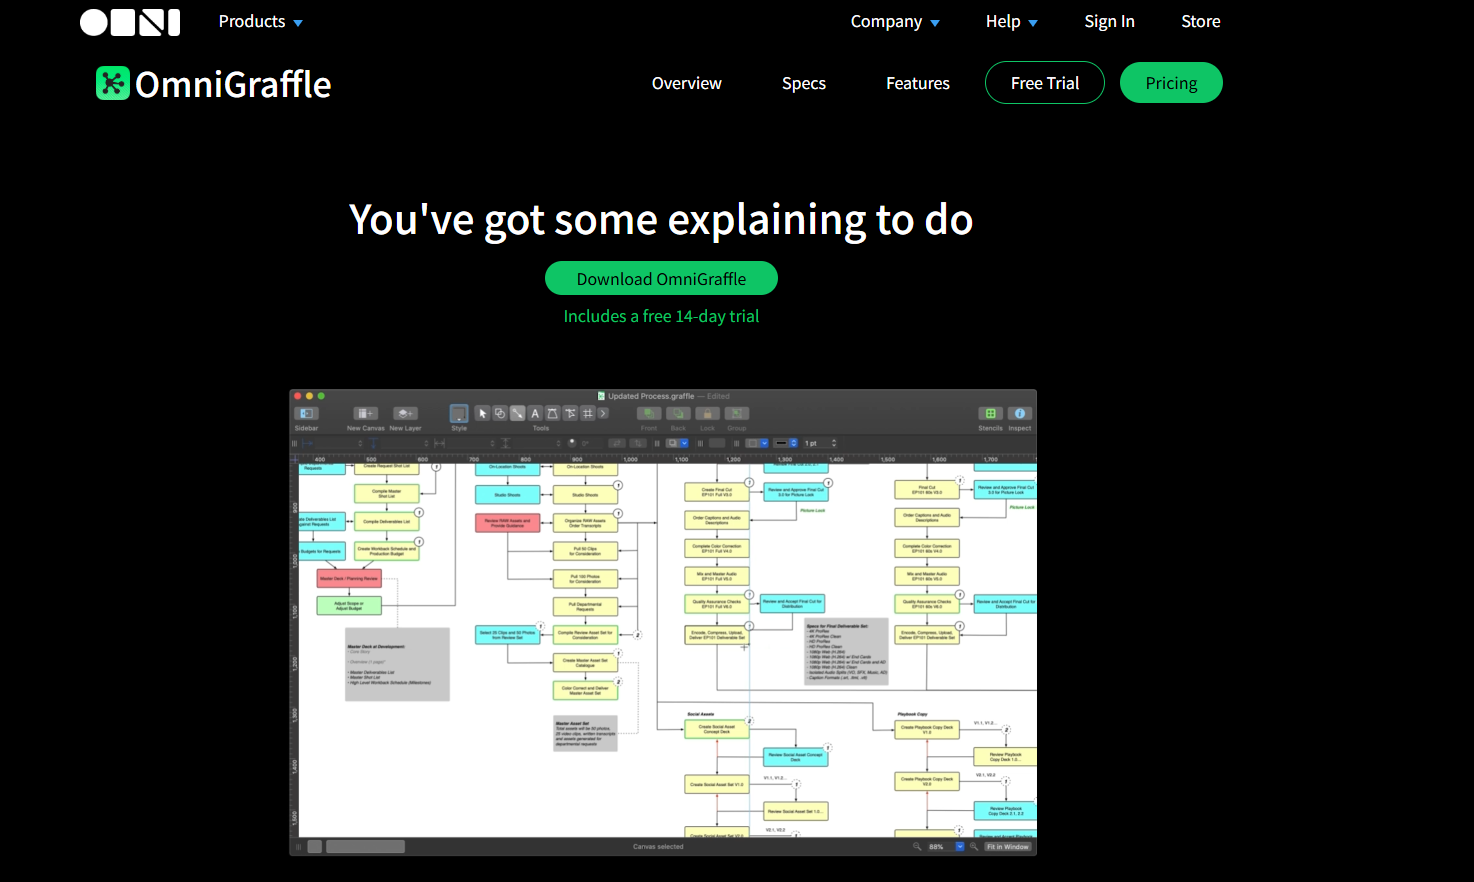Select the Line tool icon
Screen dimensions: 1474x882
(x=517, y=413)
